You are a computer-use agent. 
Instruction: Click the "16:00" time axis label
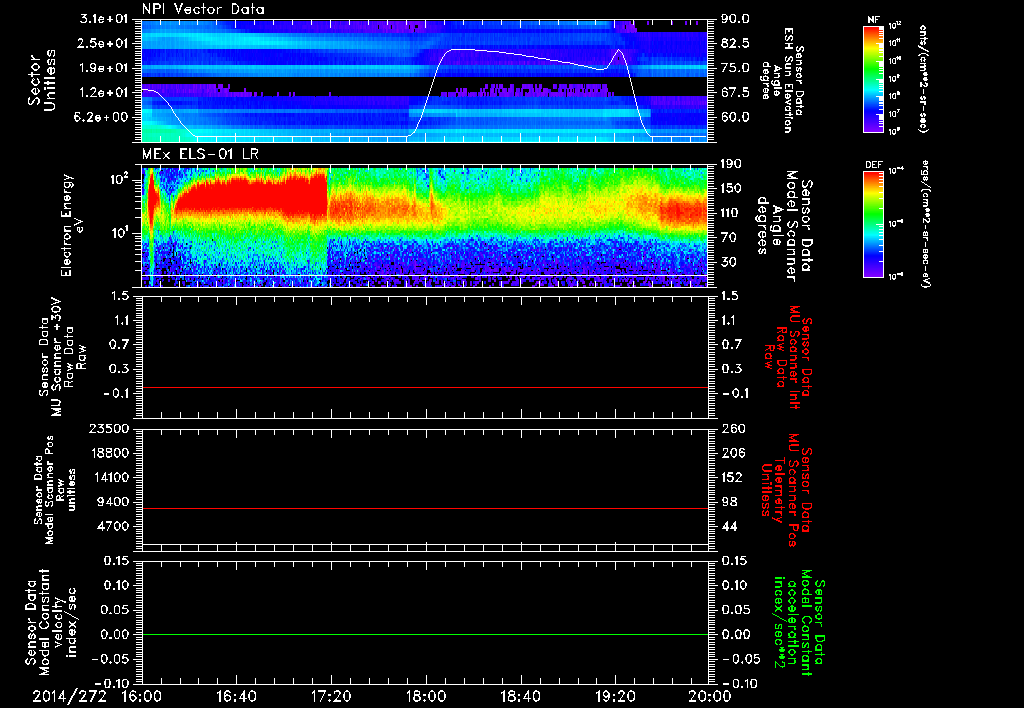point(142,696)
